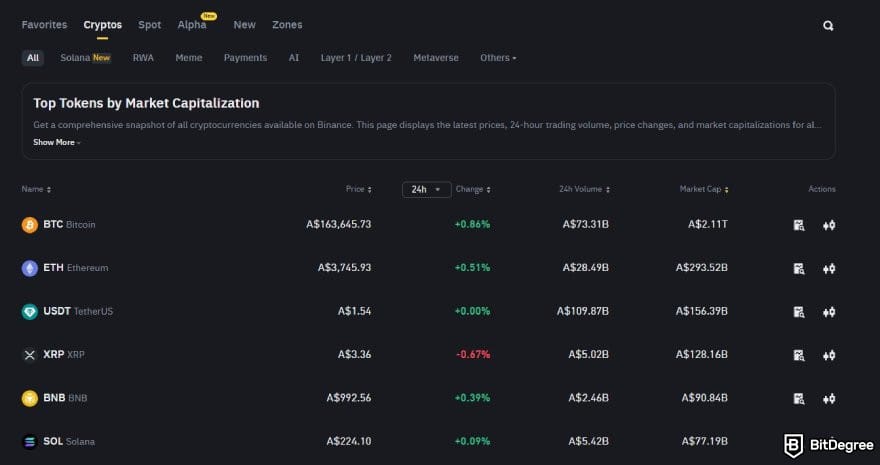Image resolution: width=880 pixels, height=465 pixels.
Task: Open the 24h timeframe dropdown
Action: click(x=427, y=190)
